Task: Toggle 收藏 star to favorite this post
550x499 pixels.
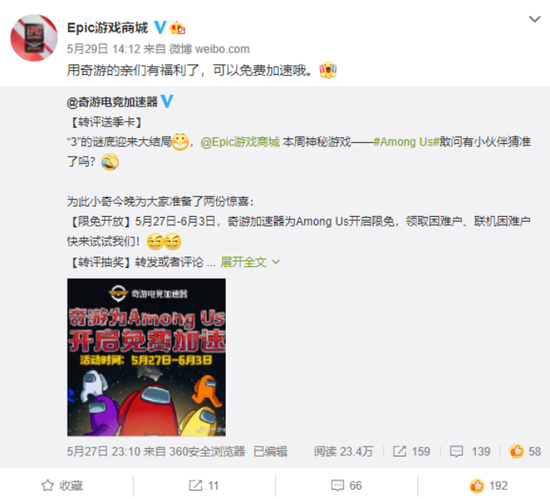Action: (62, 486)
